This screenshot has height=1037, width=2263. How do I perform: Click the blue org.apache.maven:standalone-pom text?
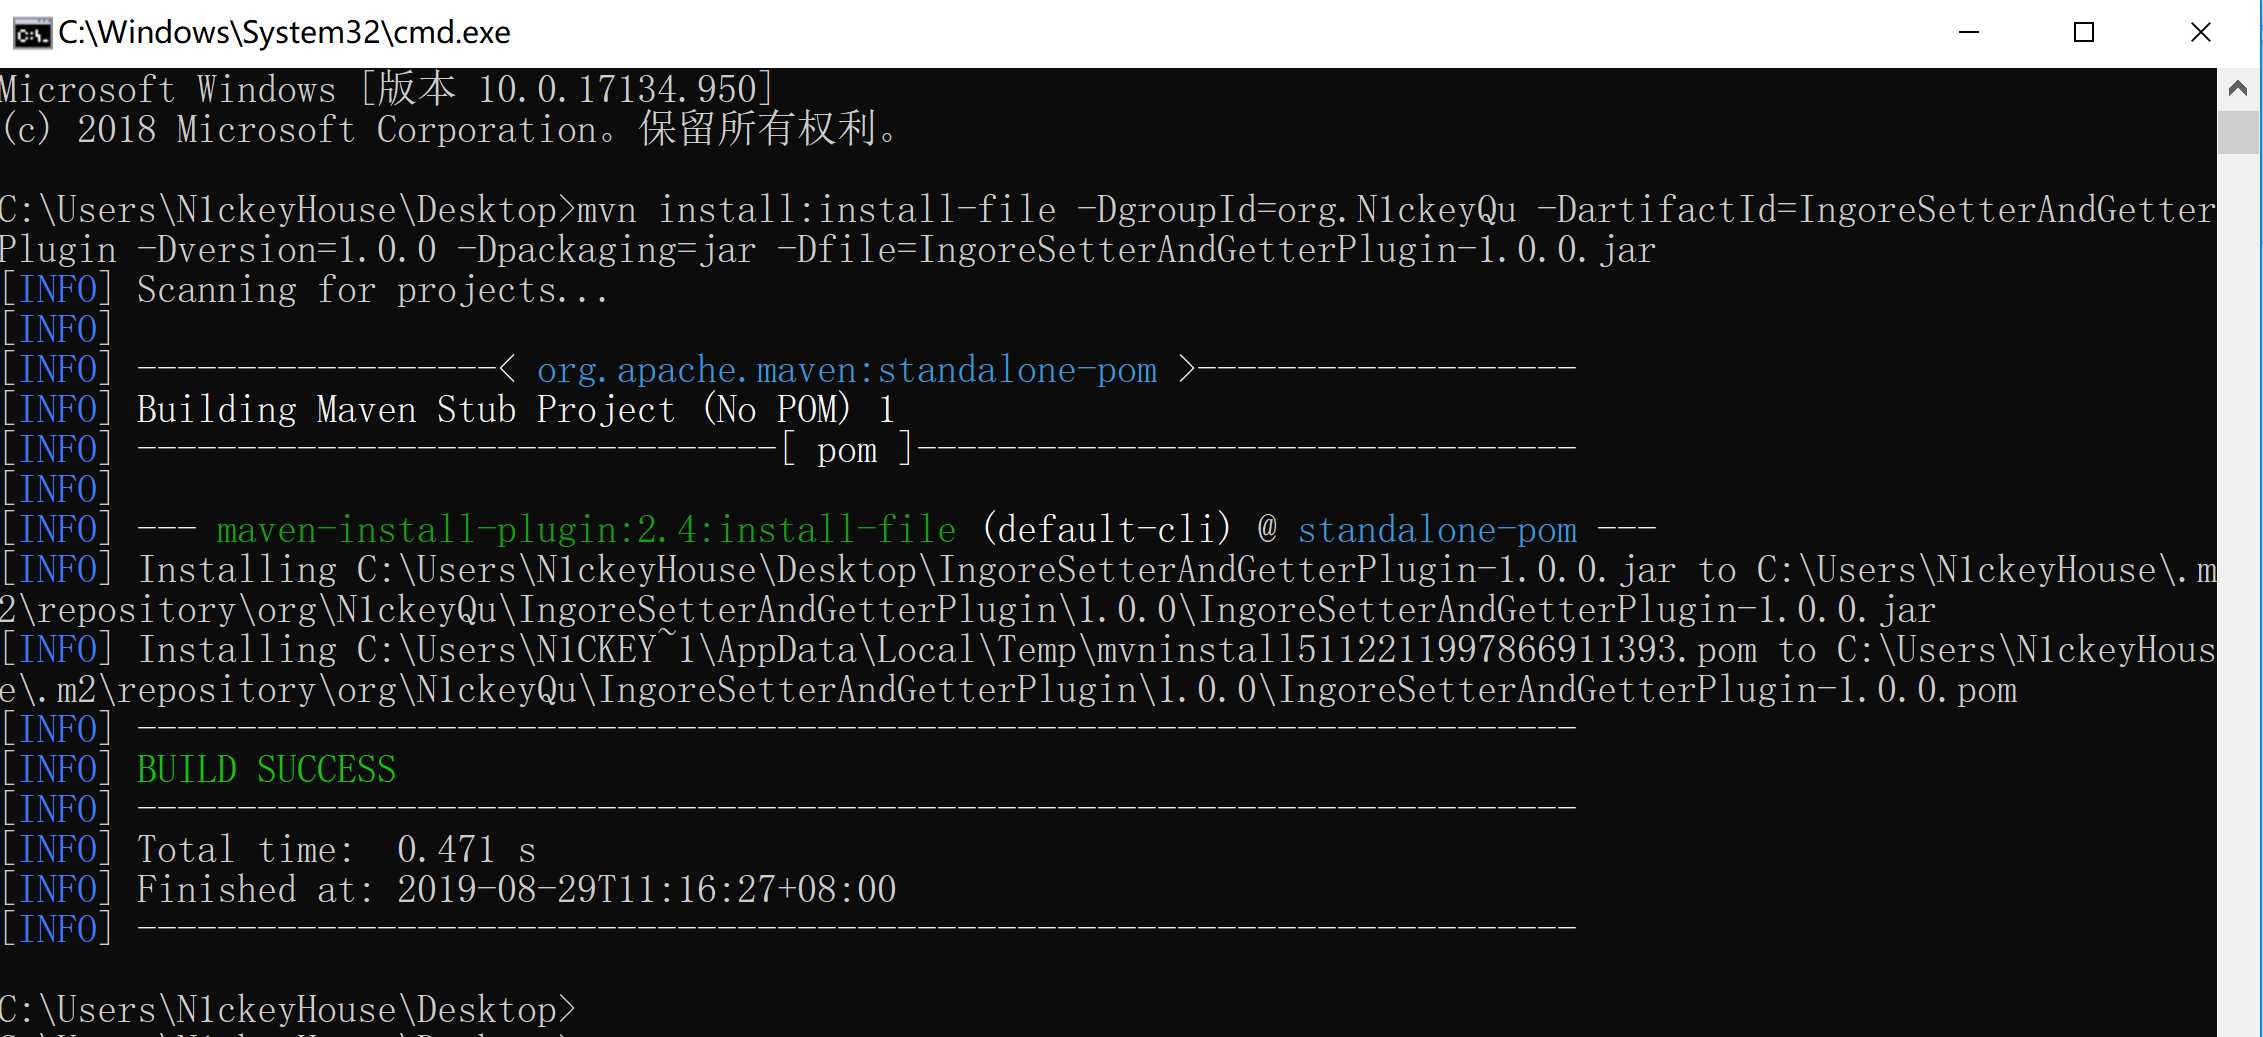(846, 370)
